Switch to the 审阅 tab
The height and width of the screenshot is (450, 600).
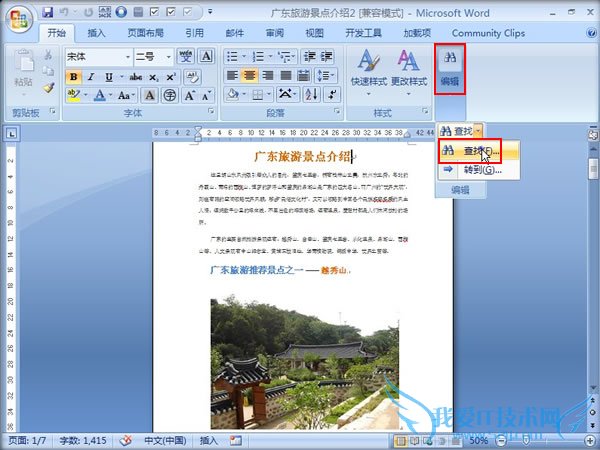pos(275,33)
